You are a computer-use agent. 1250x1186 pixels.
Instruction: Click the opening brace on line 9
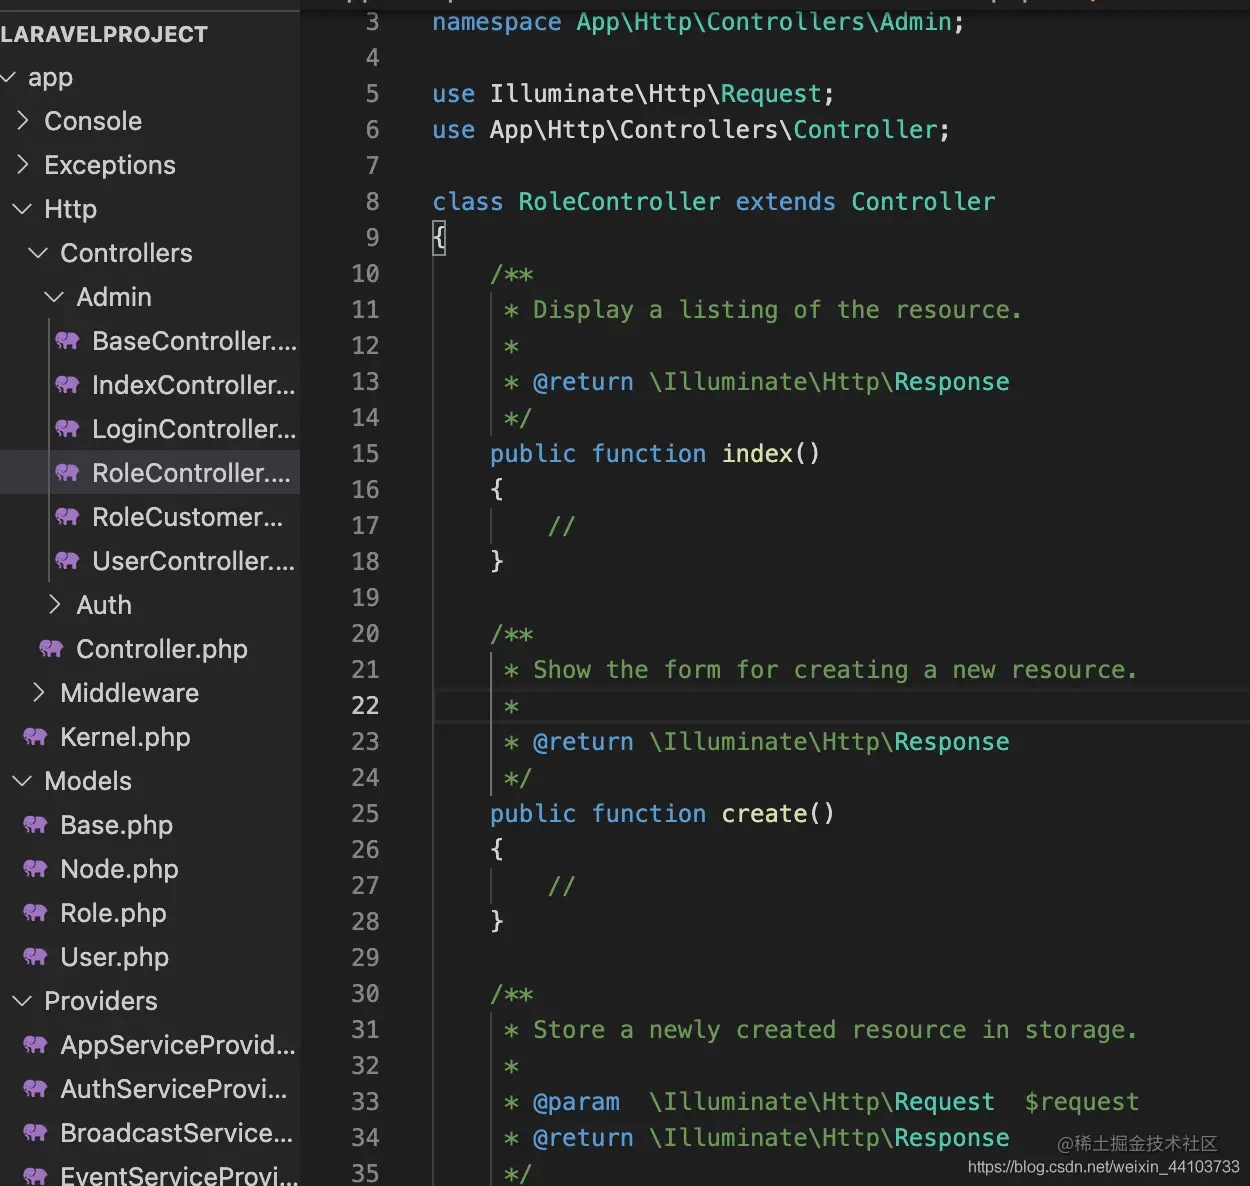click(439, 238)
